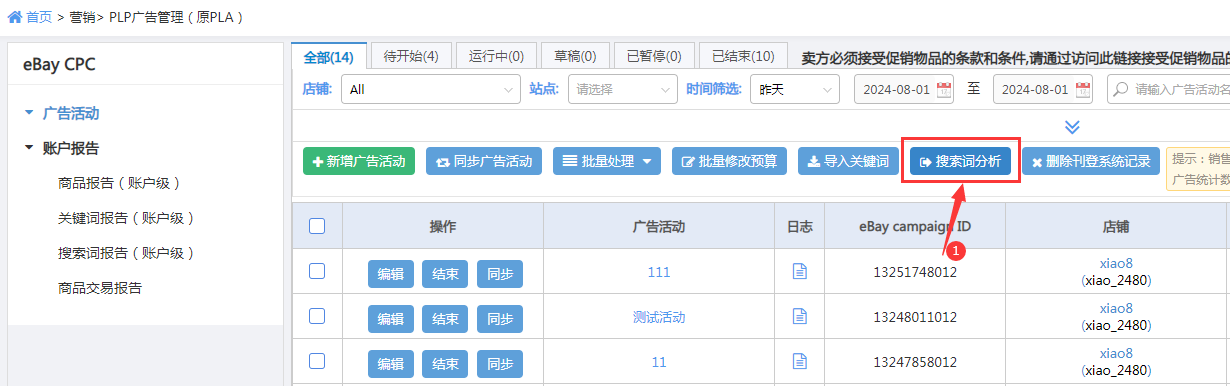Viewport: 1230px width, 386px height.
Task: Click start date field 2024-08-01
Action: point(905,89)
